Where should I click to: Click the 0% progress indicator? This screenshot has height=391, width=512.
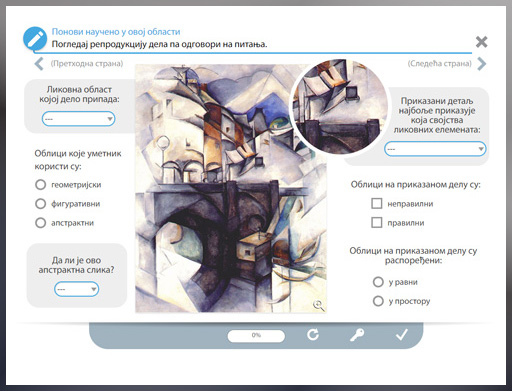pyautogui.click(x=256, y=335)
